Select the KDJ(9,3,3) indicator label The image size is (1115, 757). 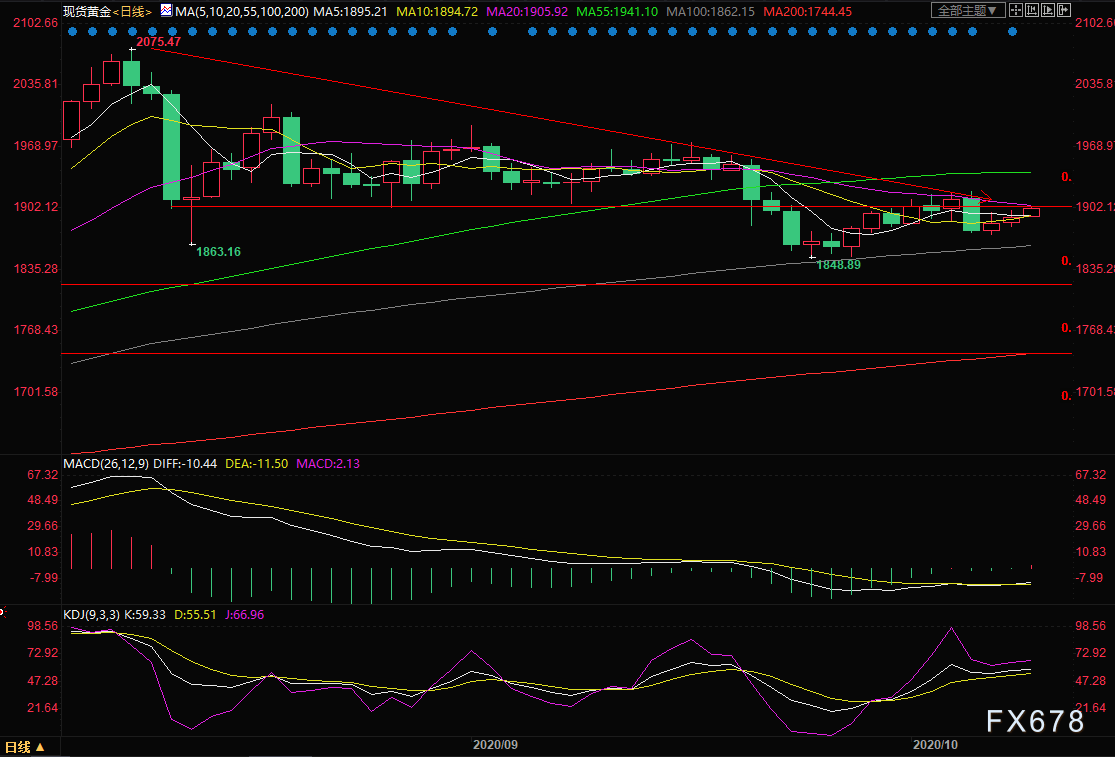92,614
